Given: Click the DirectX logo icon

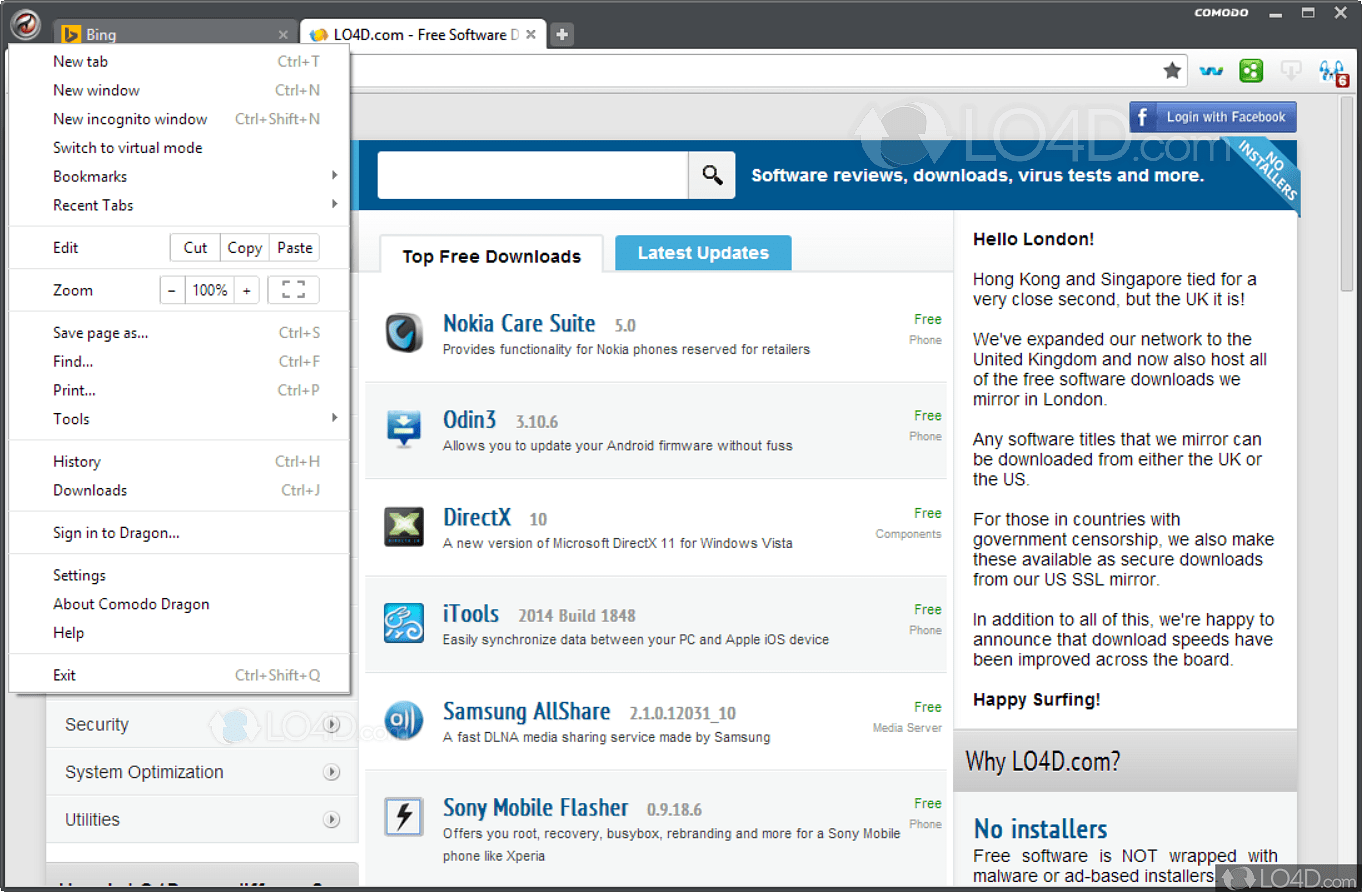Looking at the screenshot, I should point(404,526).
